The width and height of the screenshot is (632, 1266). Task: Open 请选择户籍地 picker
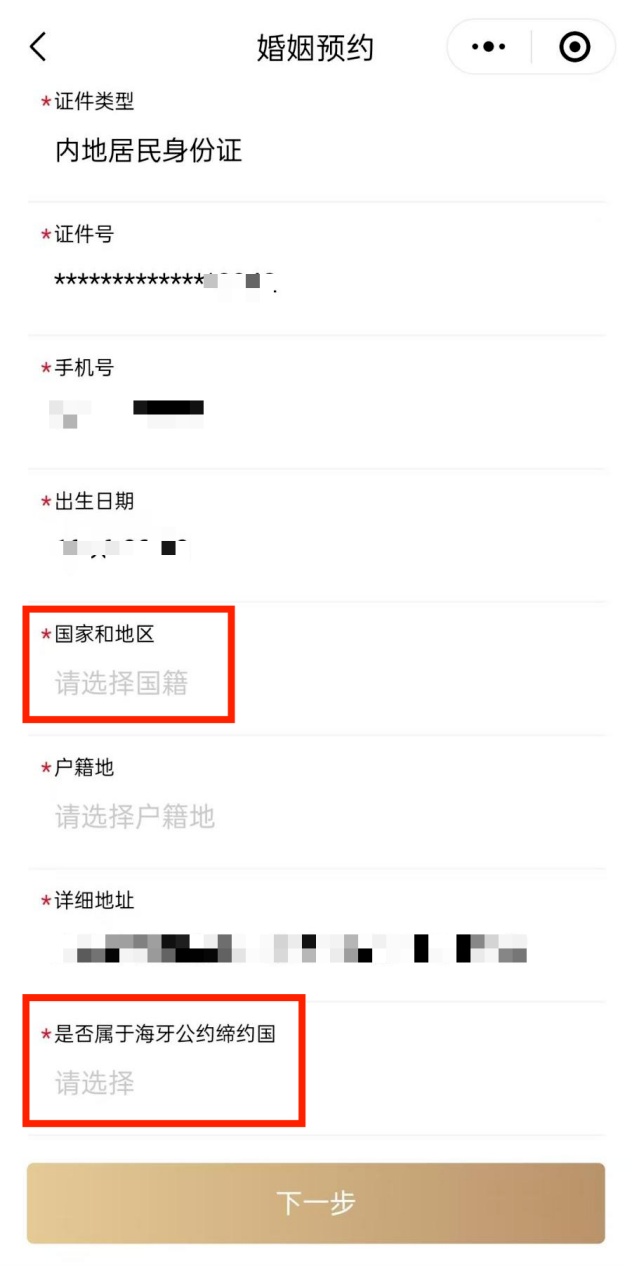point(135,817)
